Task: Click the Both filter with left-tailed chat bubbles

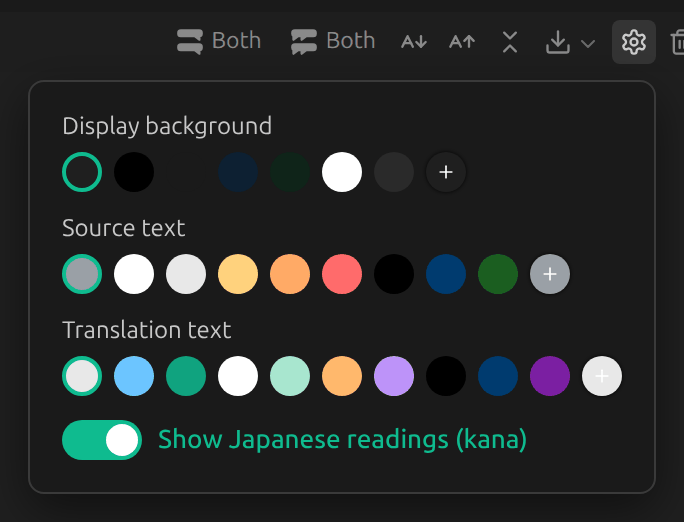Action: point(333,41)
